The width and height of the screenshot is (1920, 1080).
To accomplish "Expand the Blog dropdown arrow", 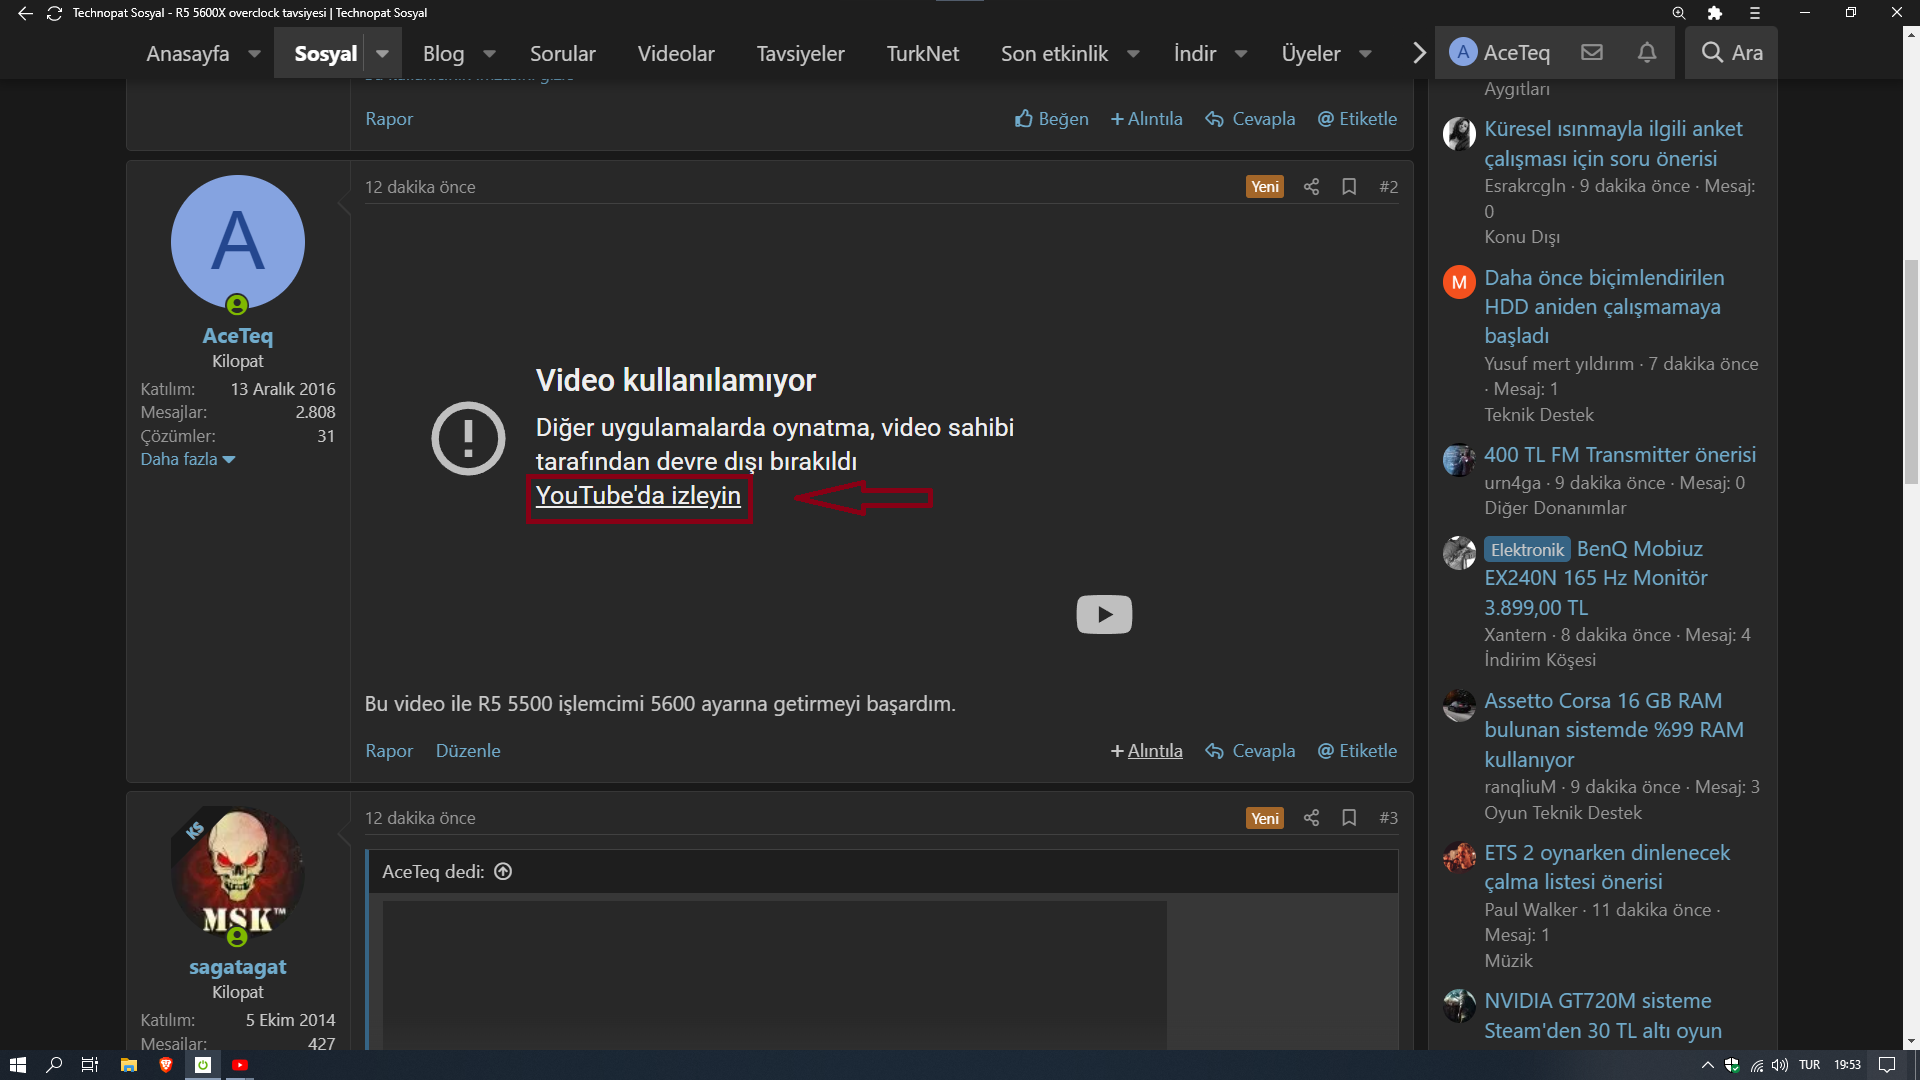I will click(490, 54).
